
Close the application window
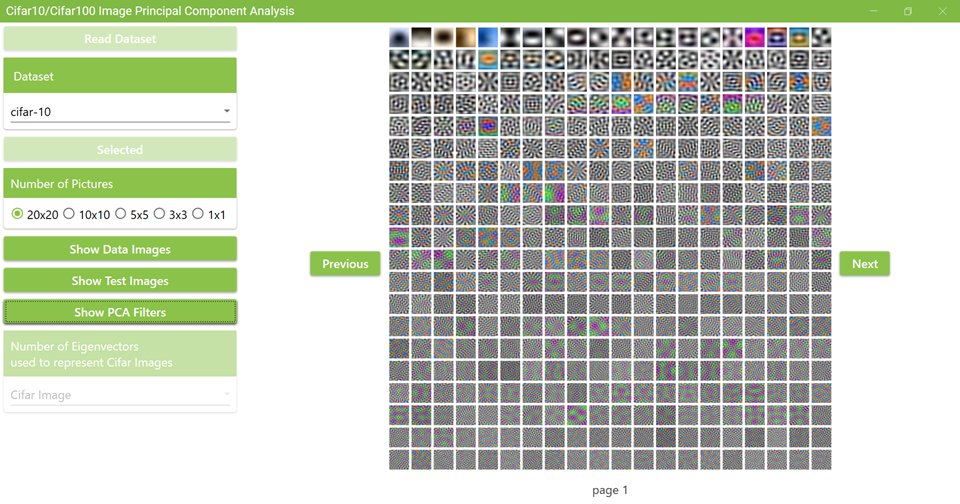[x=942, y=11]
